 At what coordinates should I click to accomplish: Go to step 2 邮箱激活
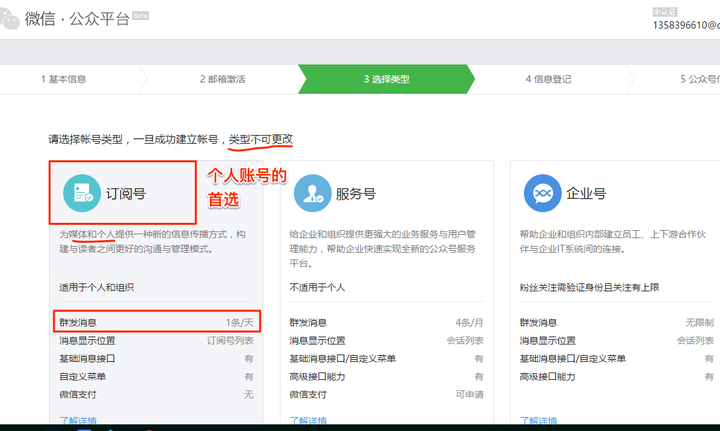click(223, 79)
